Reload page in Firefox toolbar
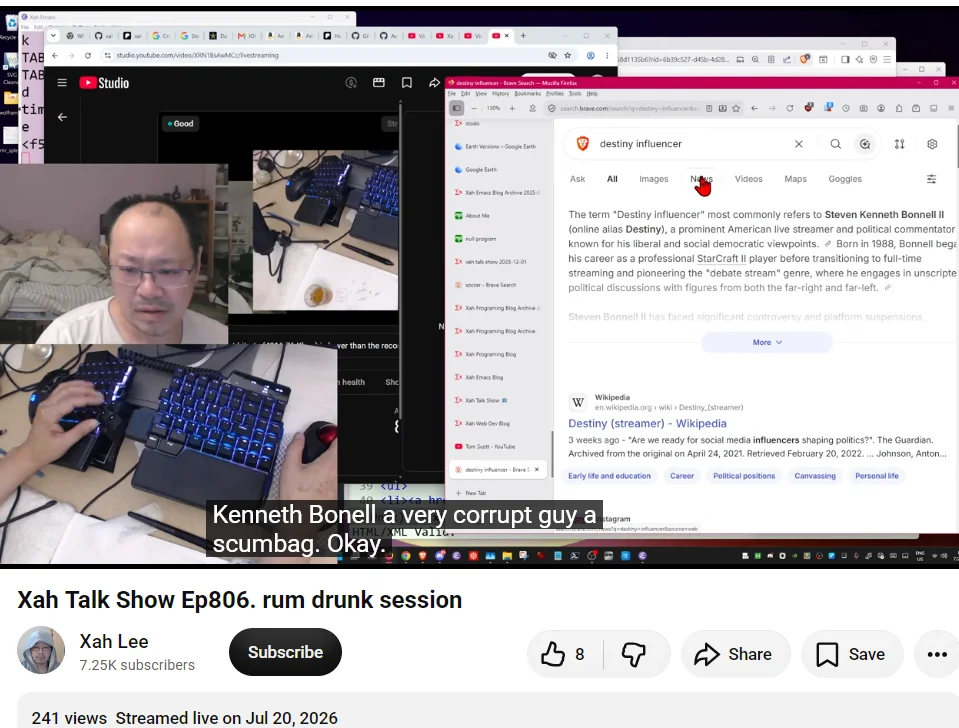 point(790,108)
